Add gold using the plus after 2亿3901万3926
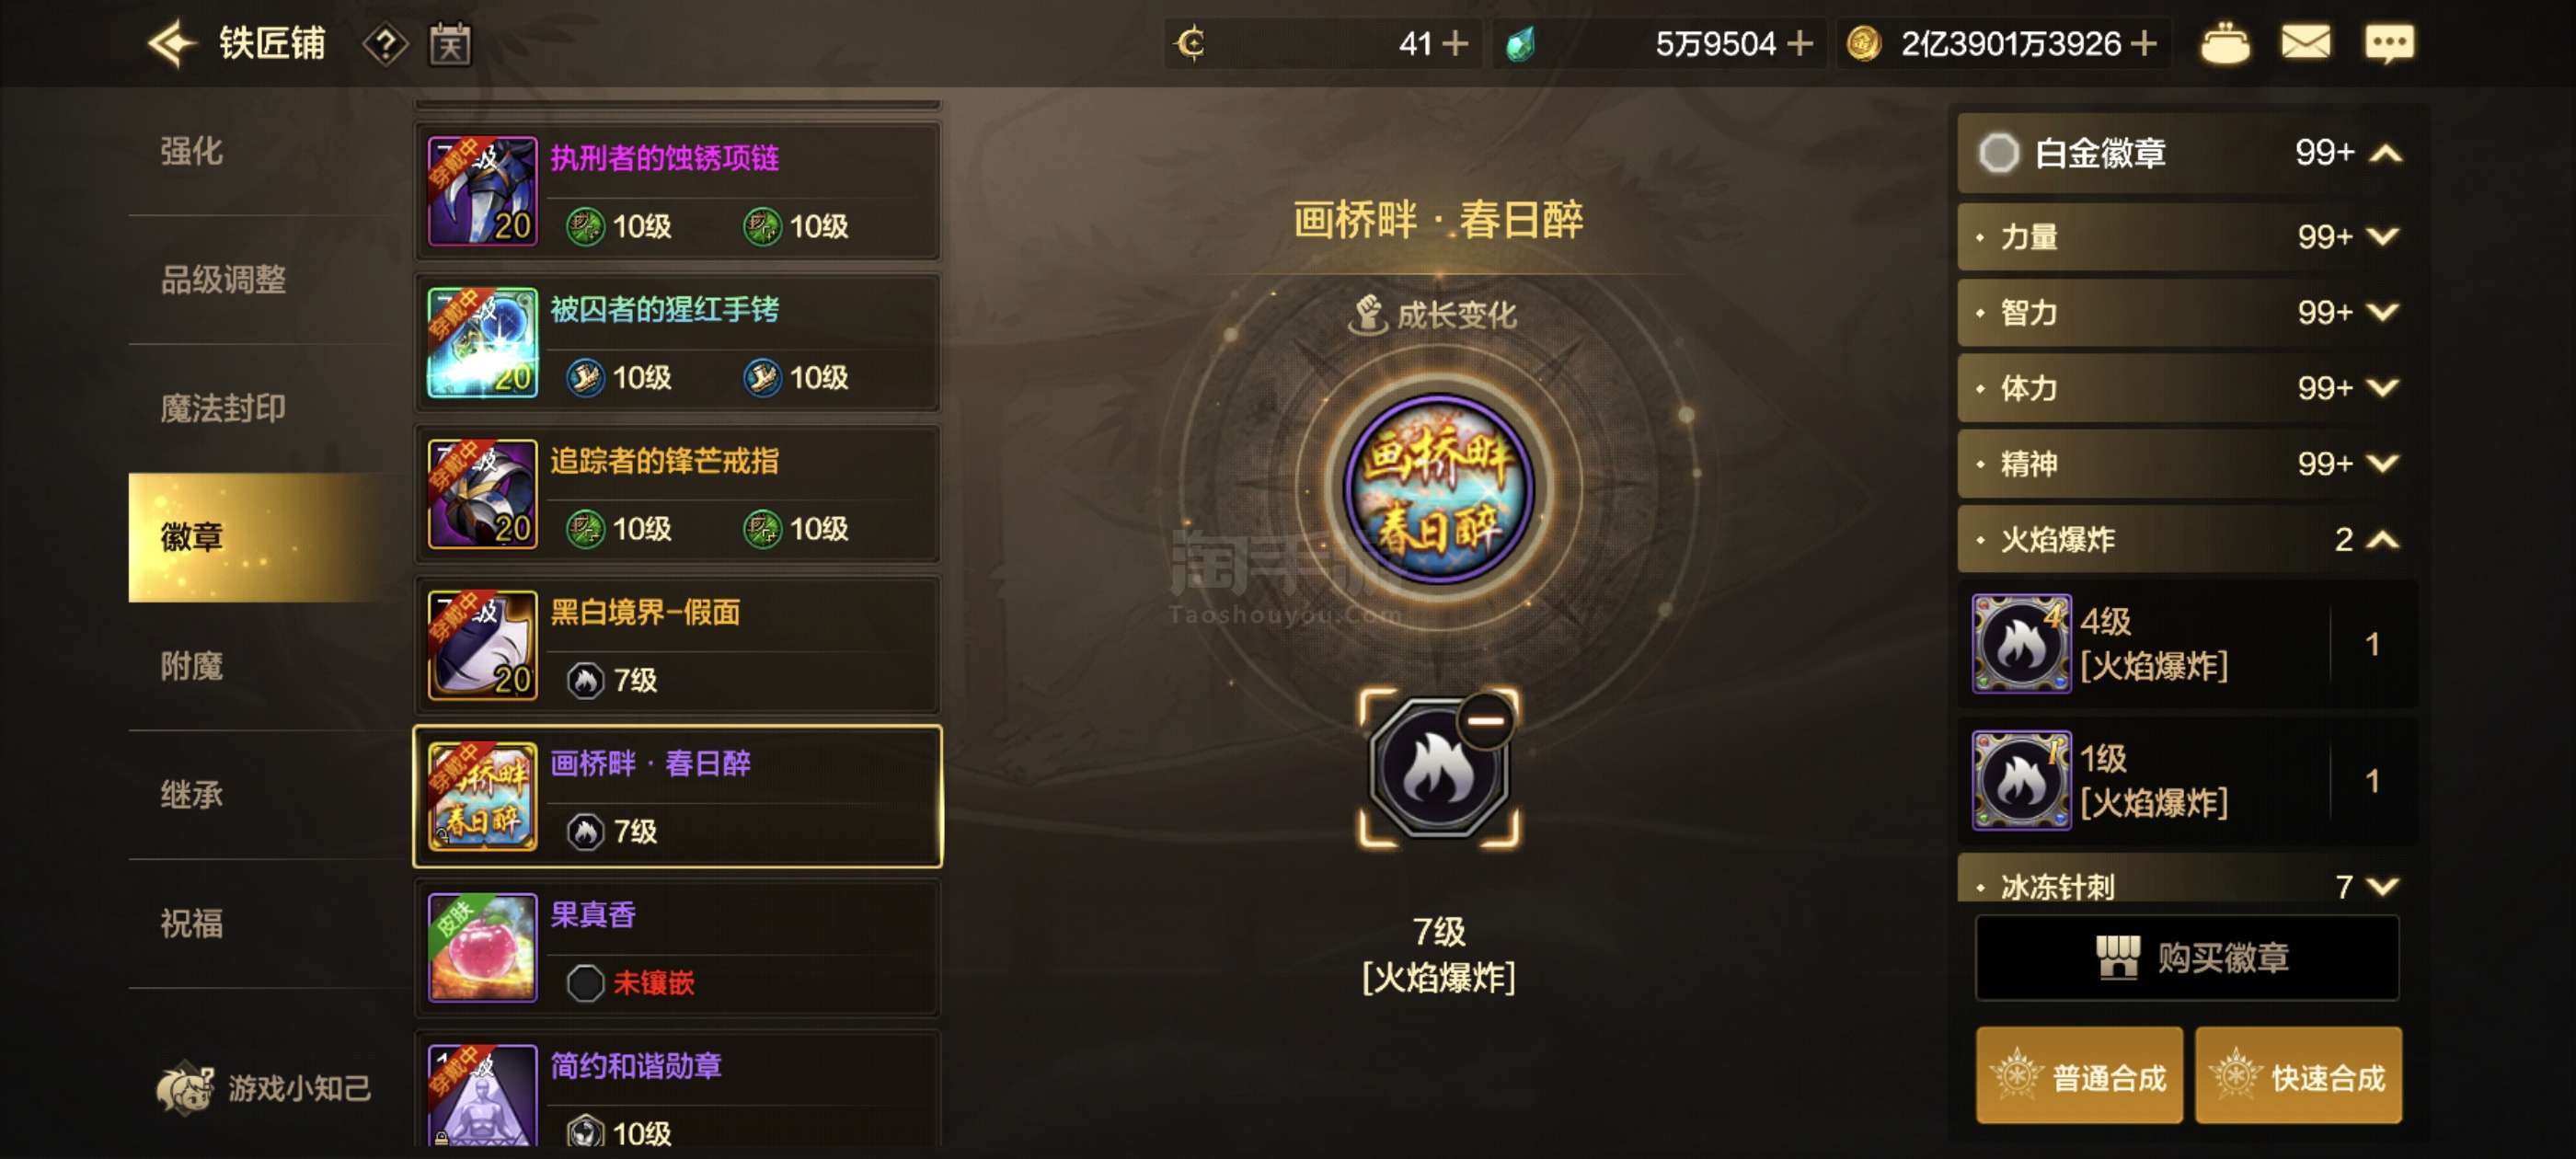This screenshot has width=2576, height=1159. coord(2143,44)
